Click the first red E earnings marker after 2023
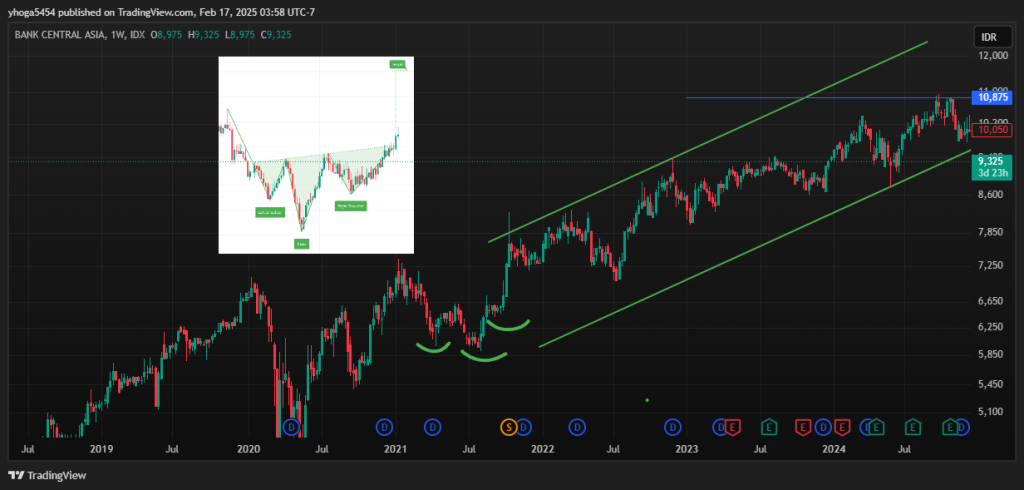 (733, 427)
